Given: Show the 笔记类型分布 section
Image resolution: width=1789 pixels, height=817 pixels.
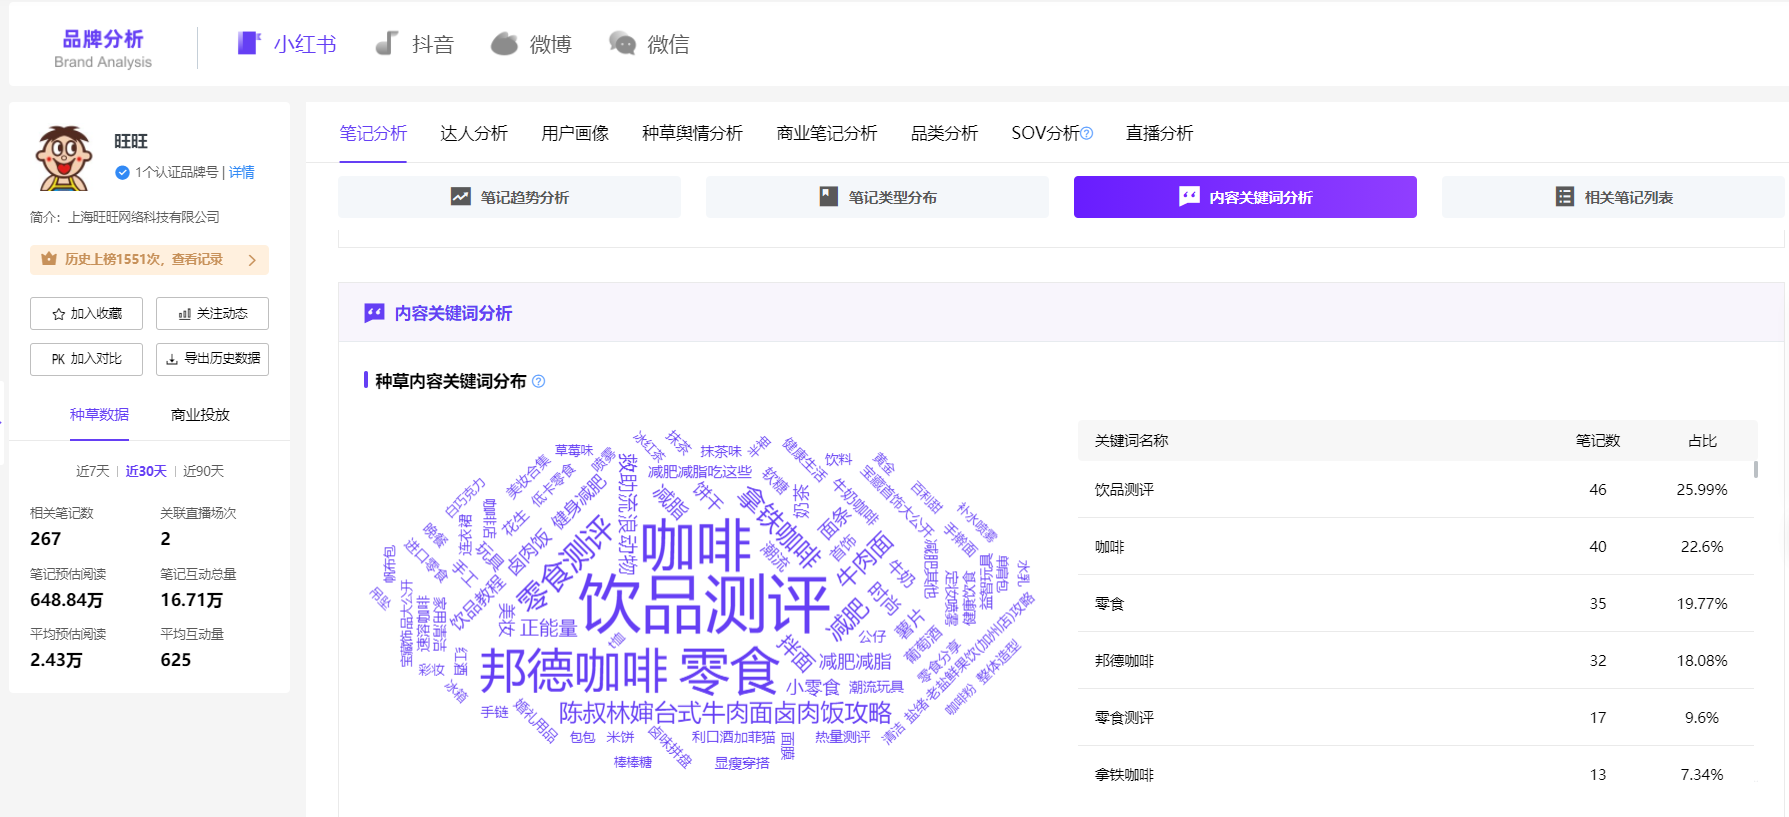Looking at the screenshot, I should (877, 197).
